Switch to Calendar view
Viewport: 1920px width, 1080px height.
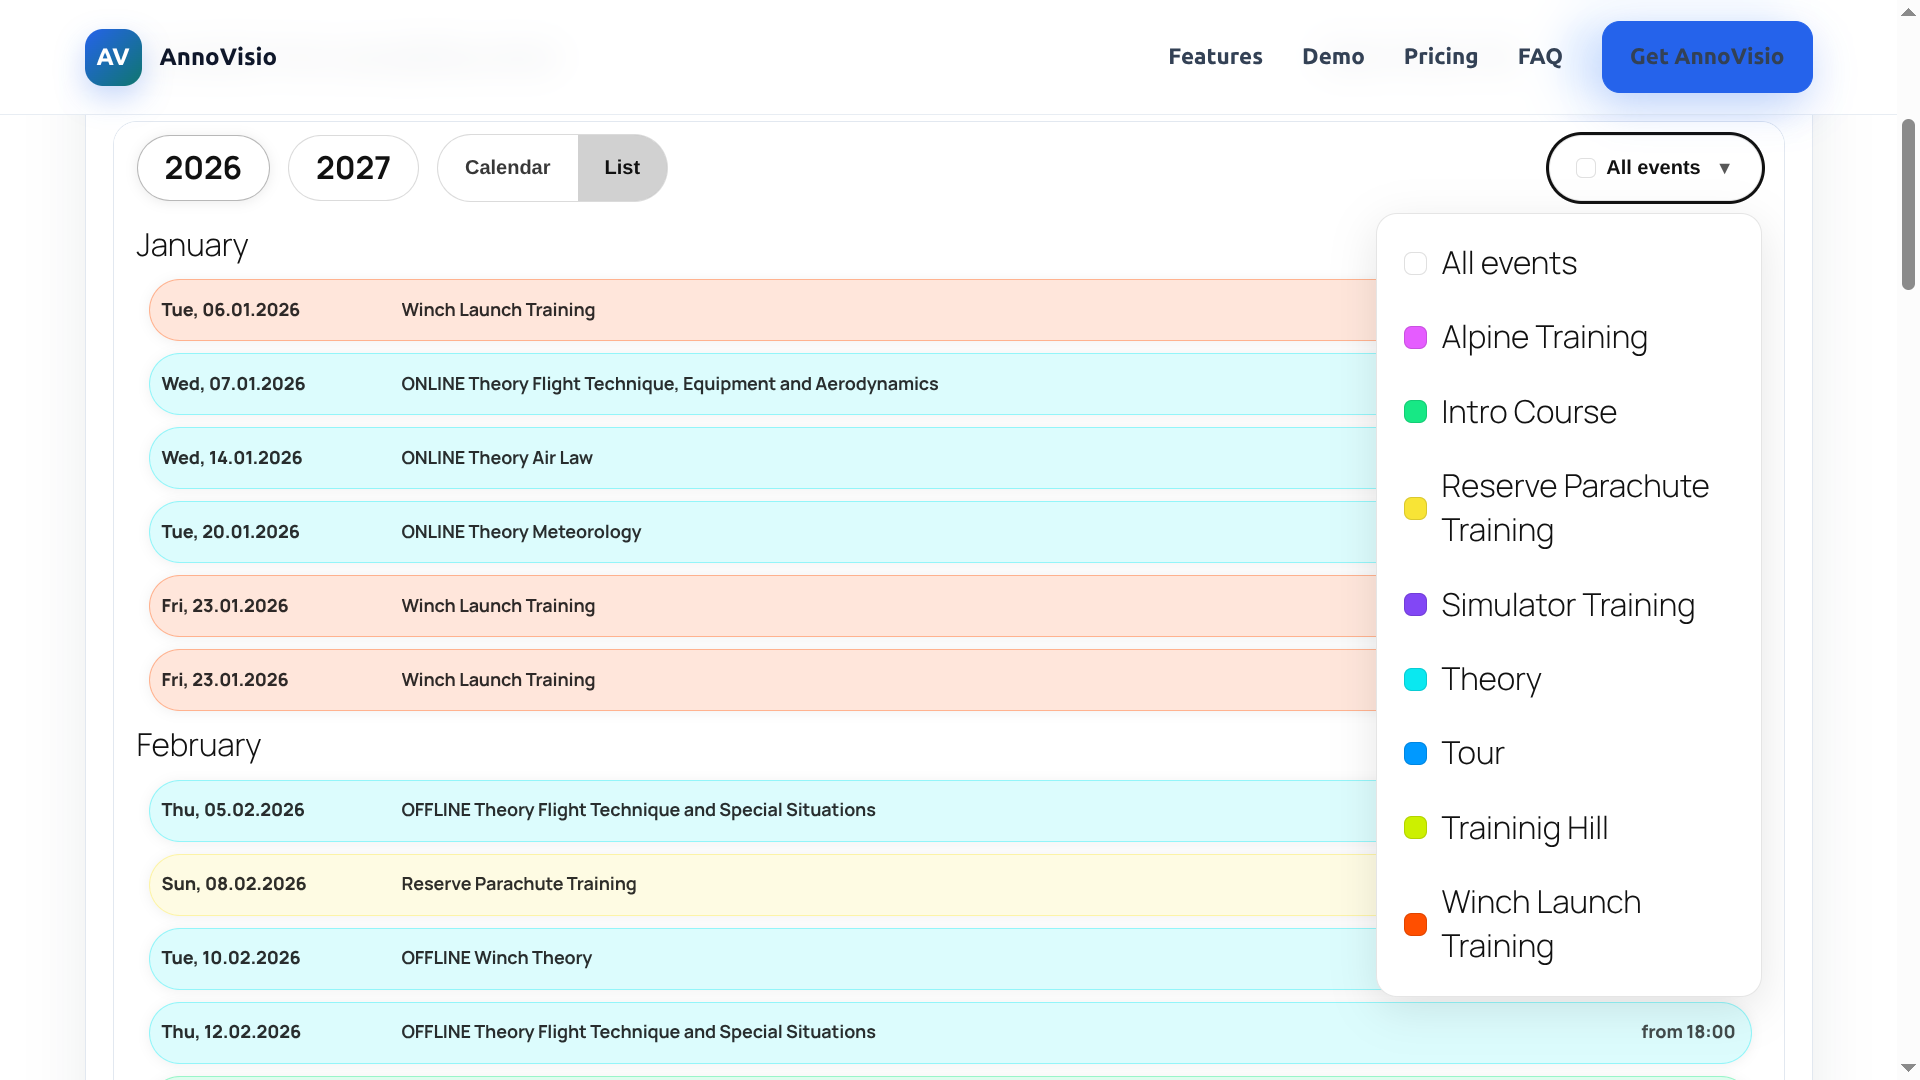point(508,168)
